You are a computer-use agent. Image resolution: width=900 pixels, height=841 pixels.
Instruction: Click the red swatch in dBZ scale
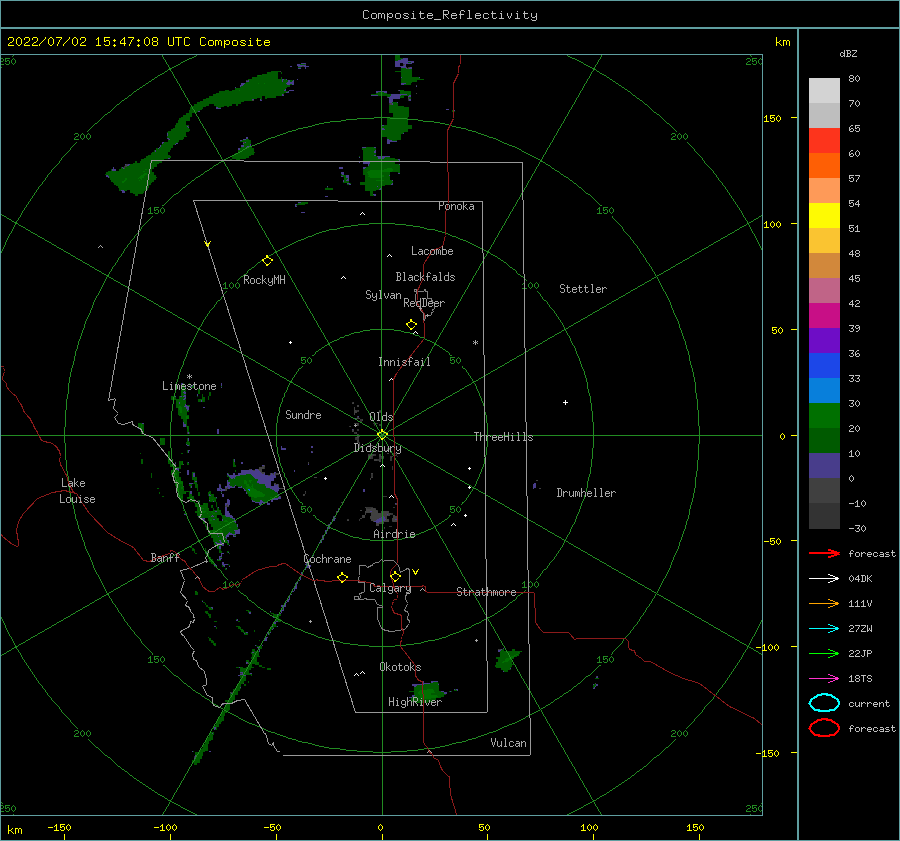pos(824,141)
